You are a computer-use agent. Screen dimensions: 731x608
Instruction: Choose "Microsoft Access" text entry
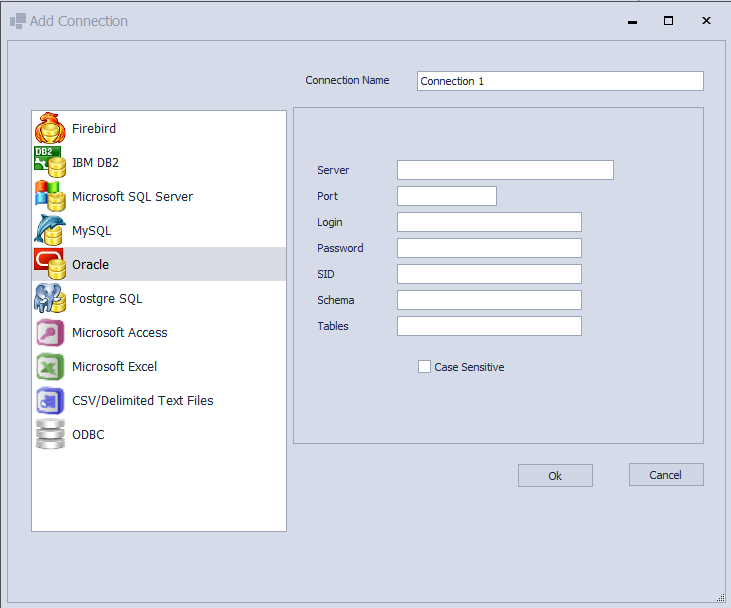point(120,333)
